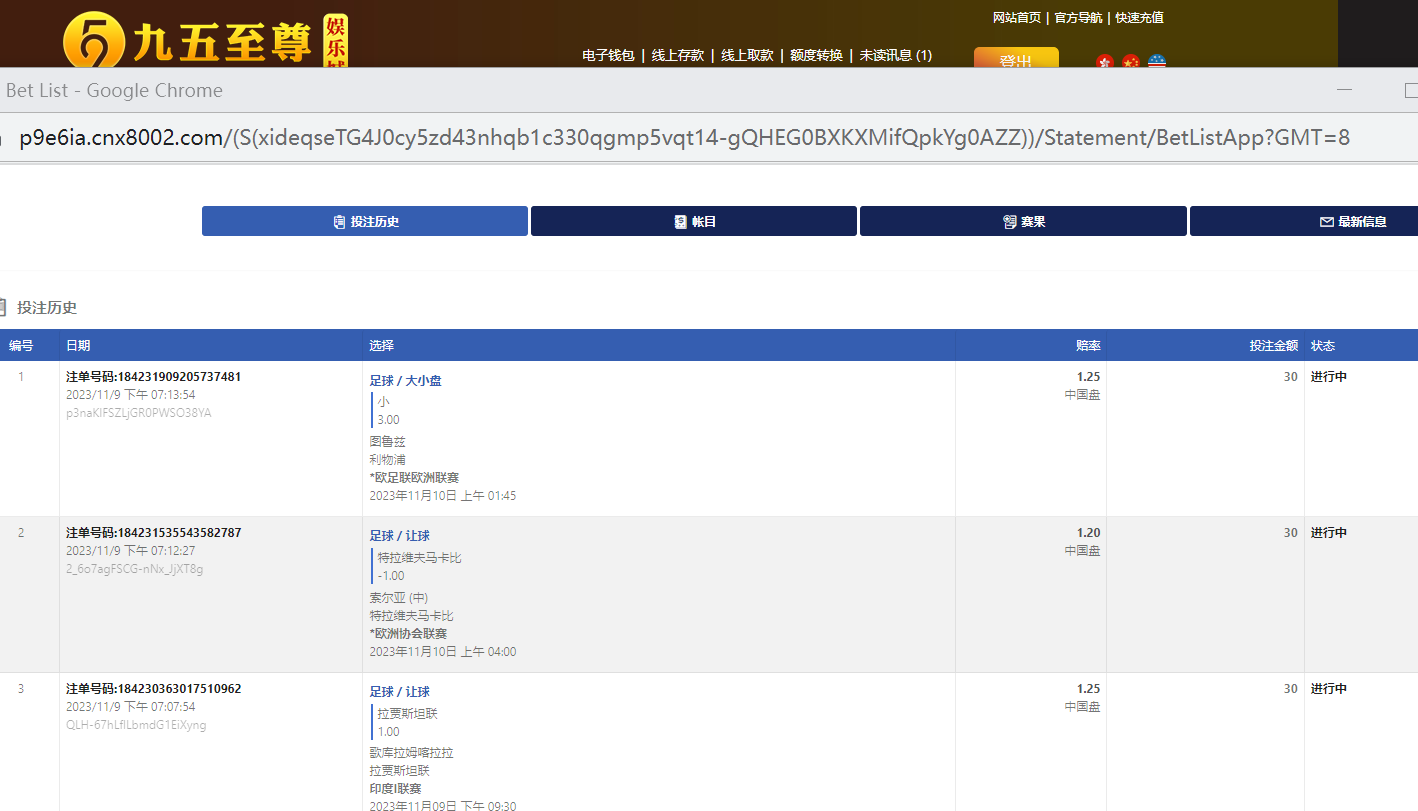The width and height of the screenshot is (1418, 811).
Task: Open 官方导航 link
Action: pyautogui.click(x=1079, y=18)
